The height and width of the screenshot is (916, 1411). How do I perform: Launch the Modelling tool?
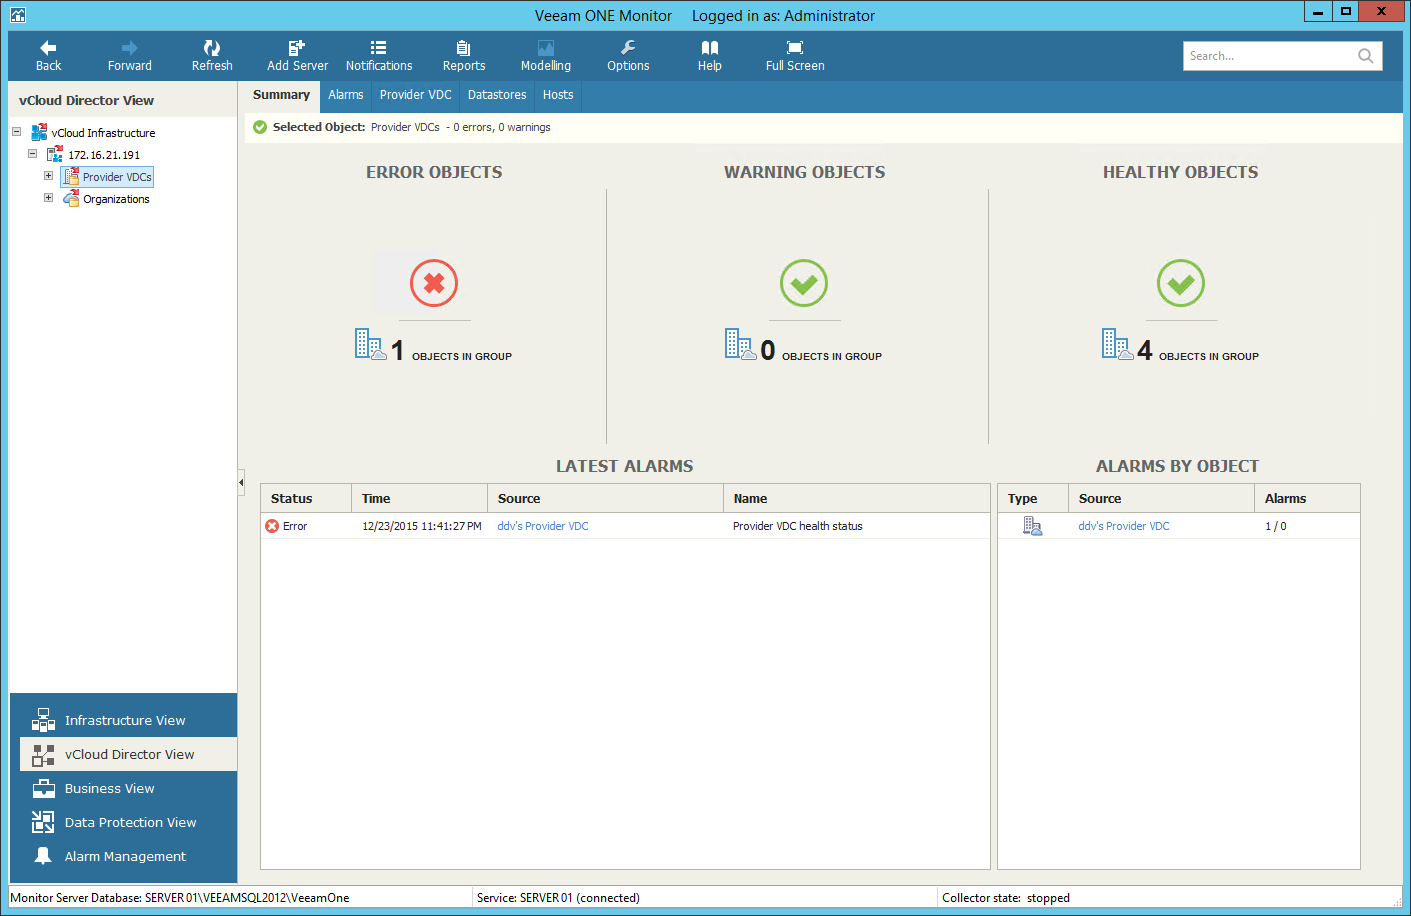(546, 56)
